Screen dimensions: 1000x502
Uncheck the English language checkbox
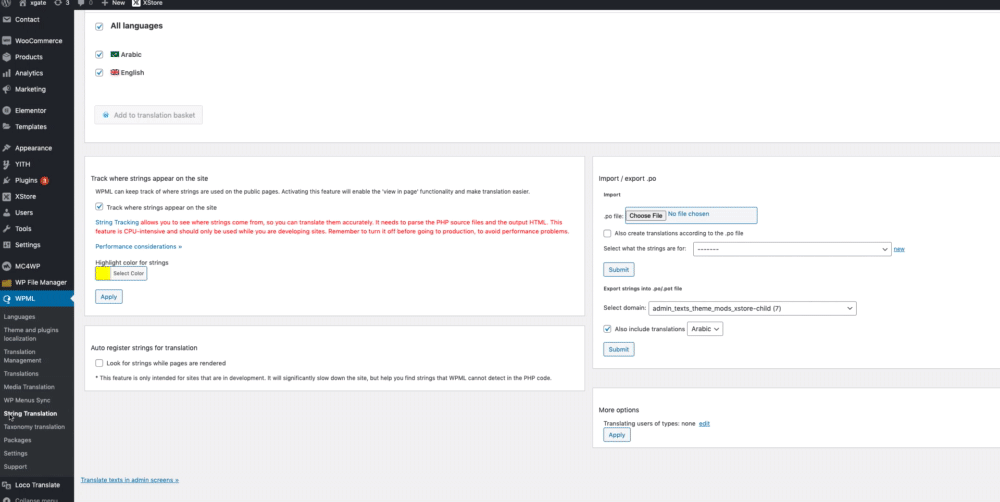[x=99, y=73]
